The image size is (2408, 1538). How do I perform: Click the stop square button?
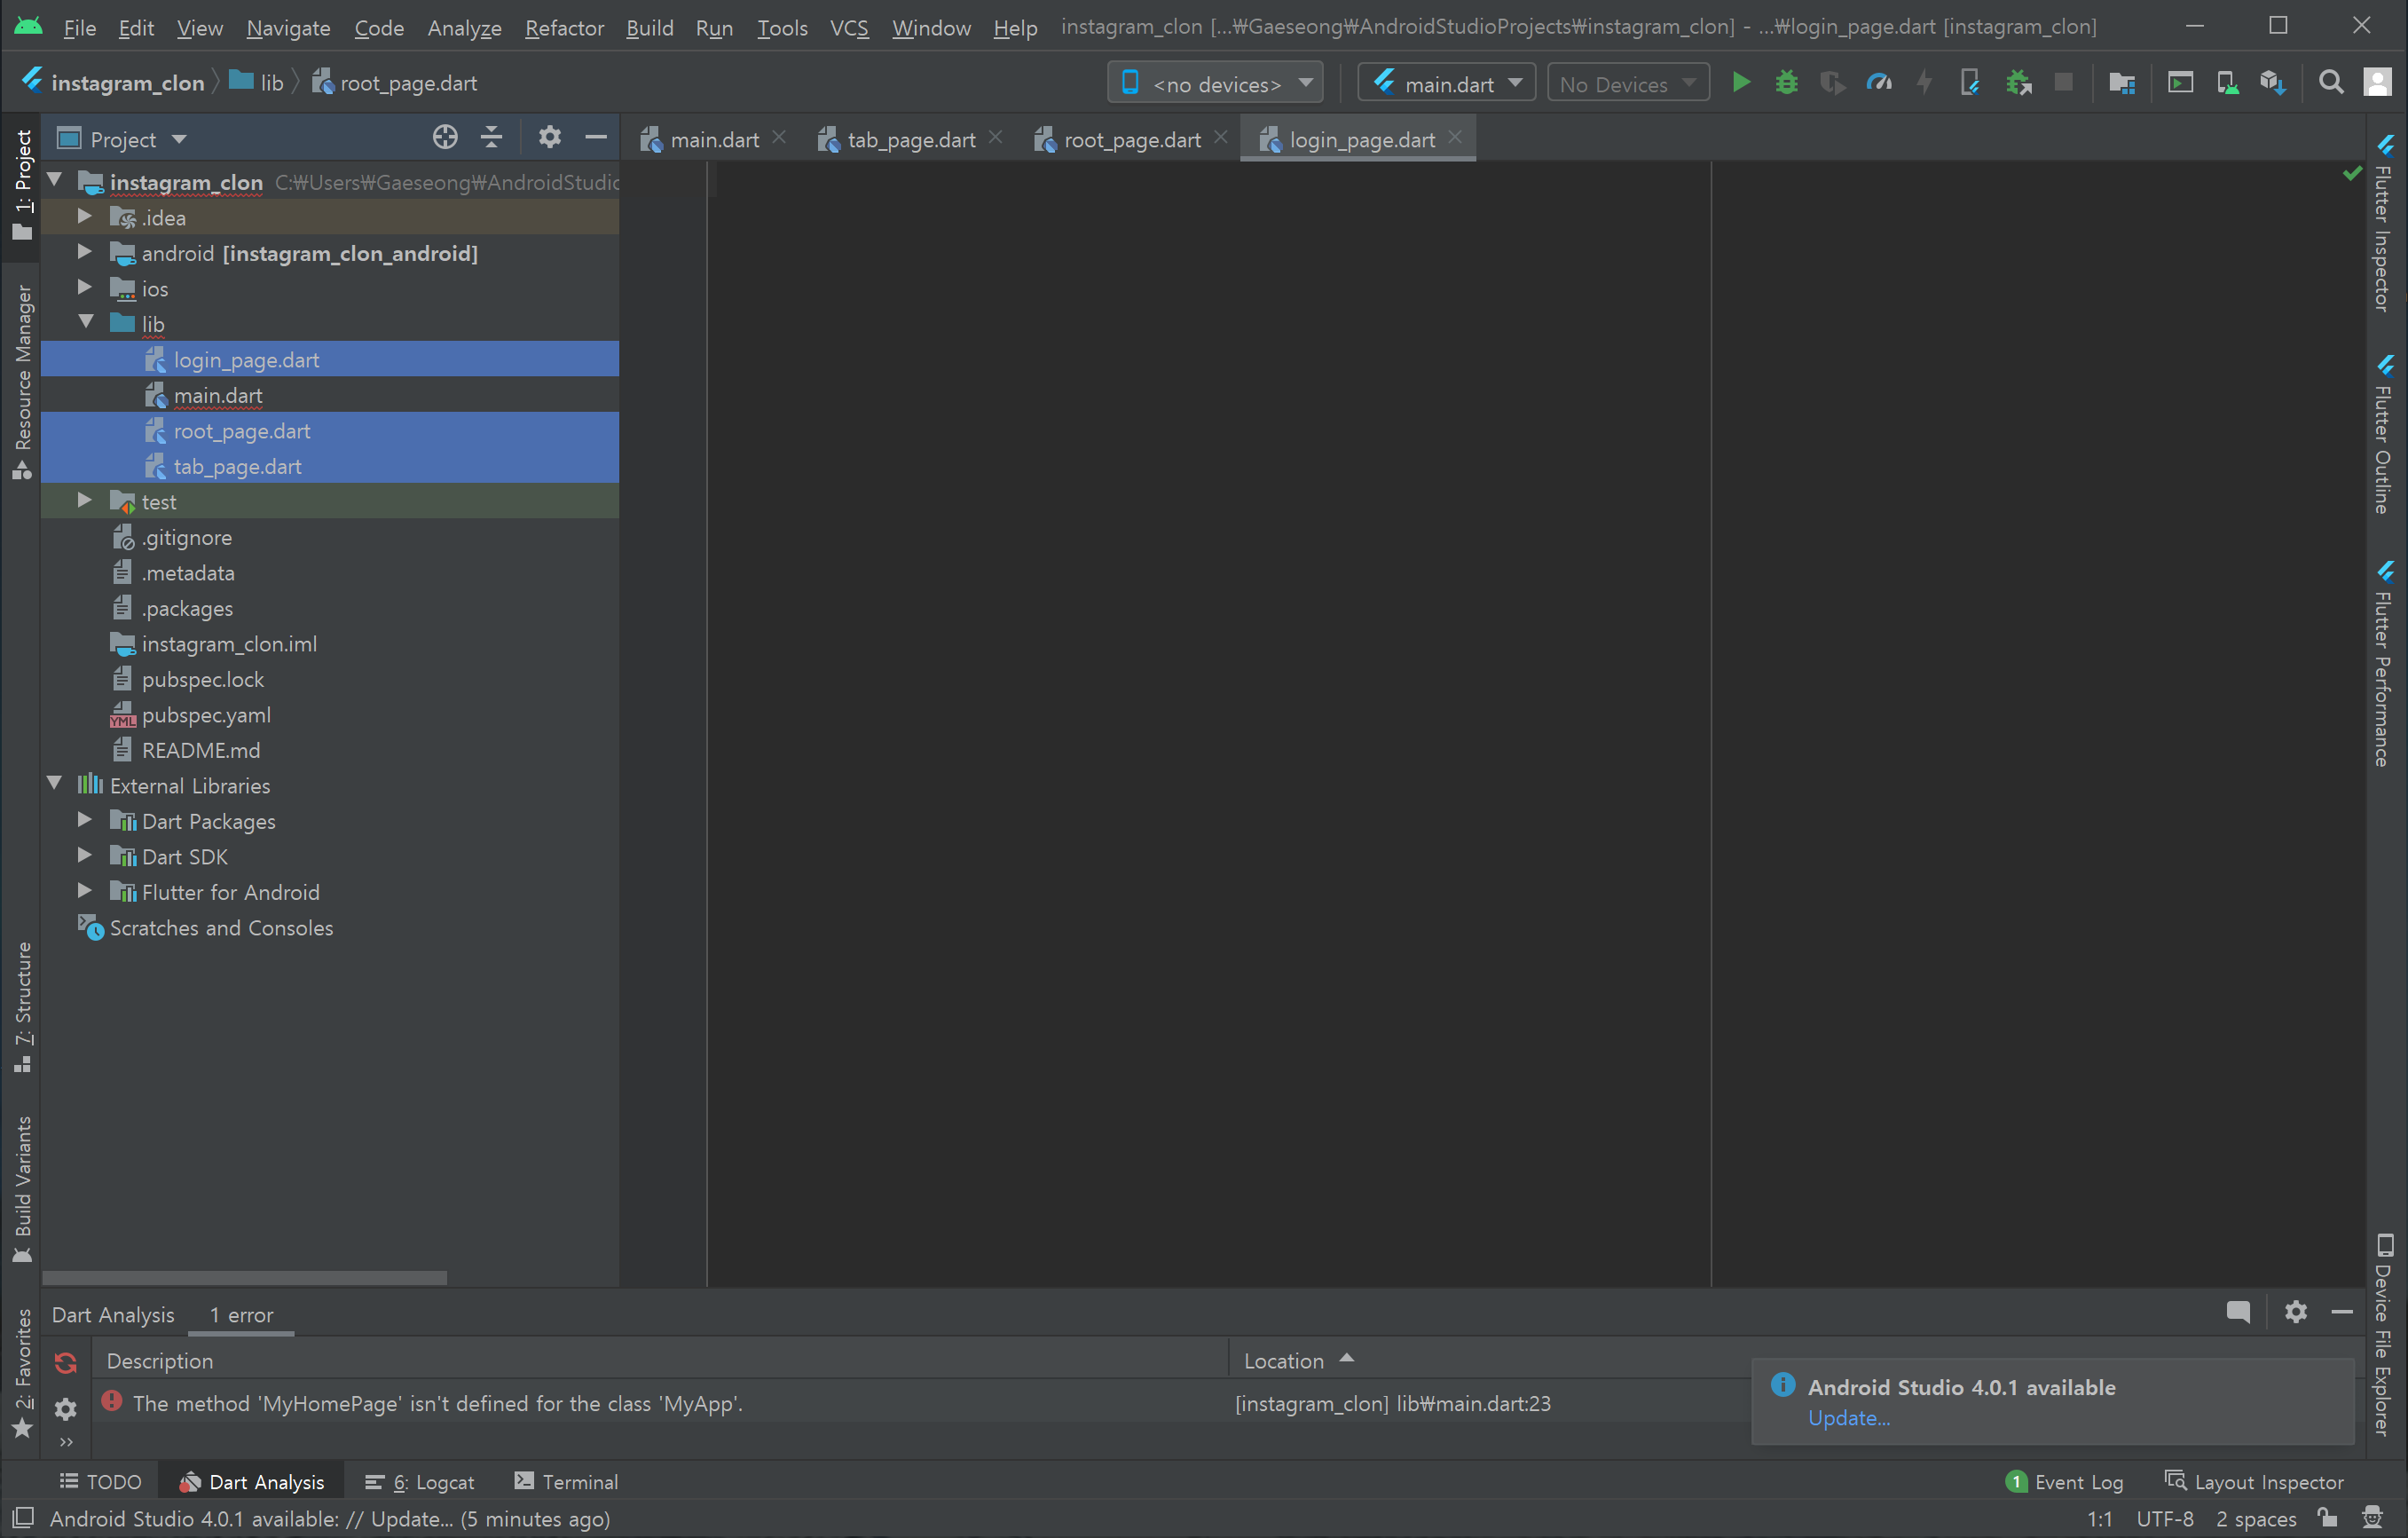[x=2063, y=83]
